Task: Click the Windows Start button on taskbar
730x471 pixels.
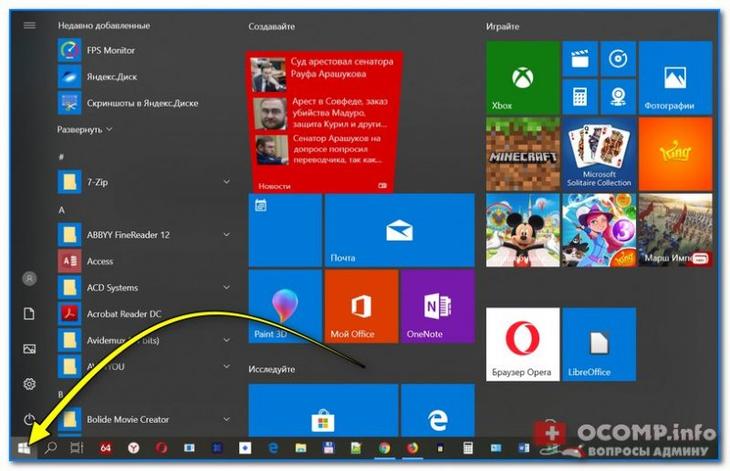Action: click(x=24, y=448)
